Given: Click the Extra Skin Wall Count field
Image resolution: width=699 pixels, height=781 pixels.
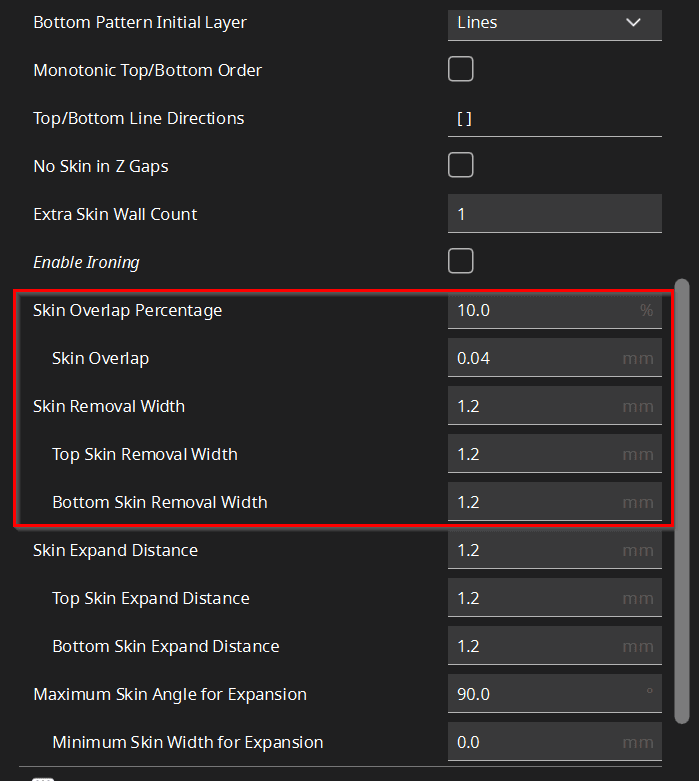Looking at the screenshot, I should pyautogui.click(x=553, y=214).
